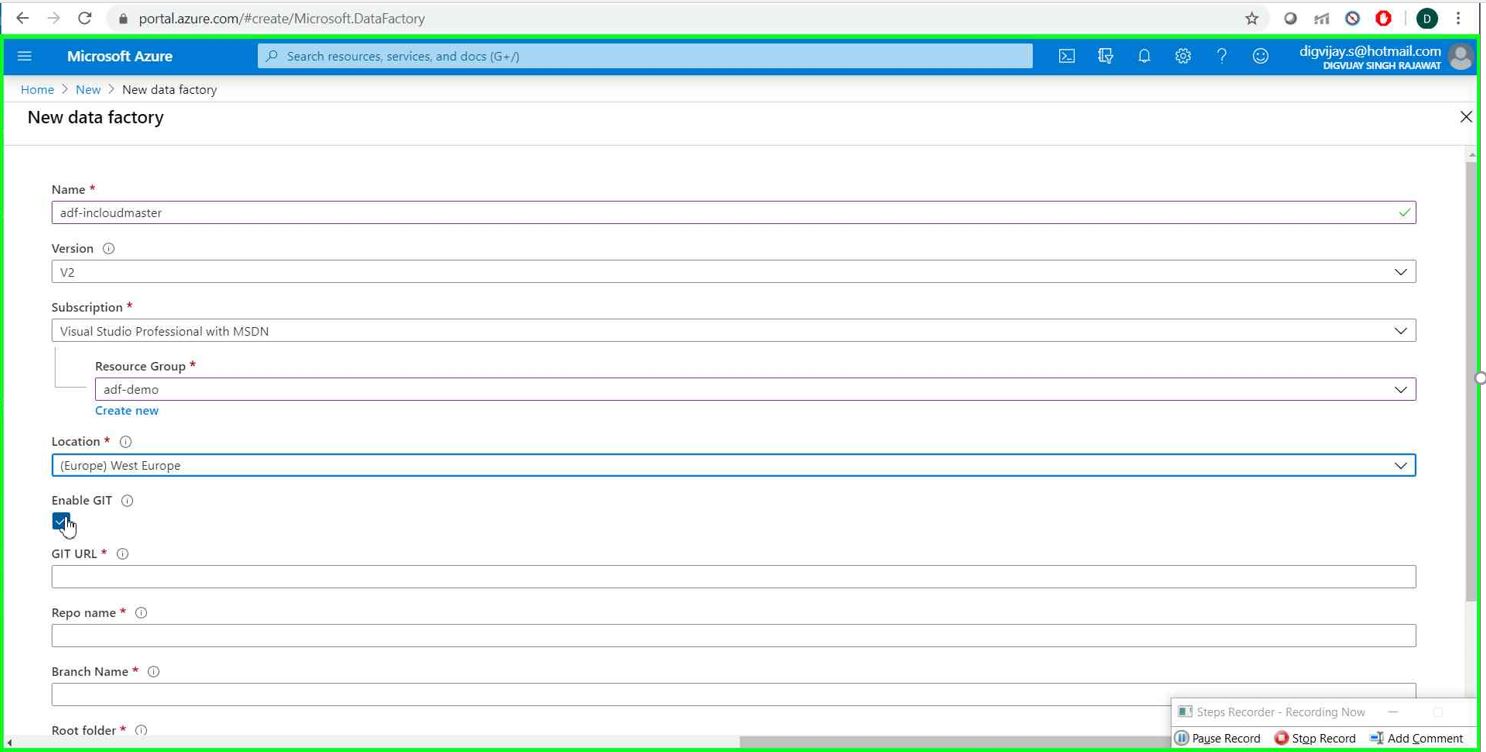1486x752 pixels.
Task: Go forward in the browser
Action: (x=53, y=18)
